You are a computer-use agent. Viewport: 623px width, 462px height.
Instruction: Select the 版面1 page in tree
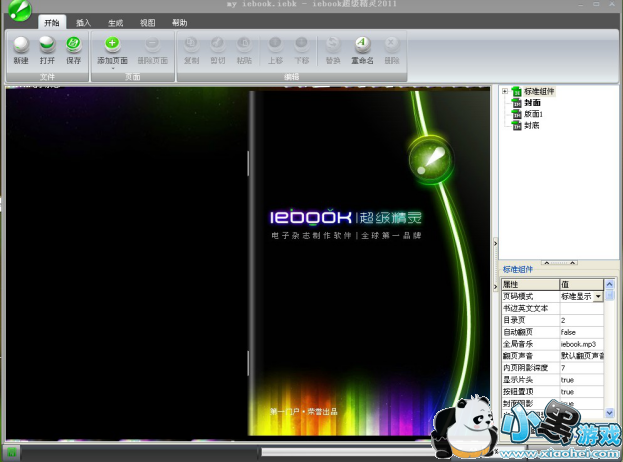[x=534, y=114]
